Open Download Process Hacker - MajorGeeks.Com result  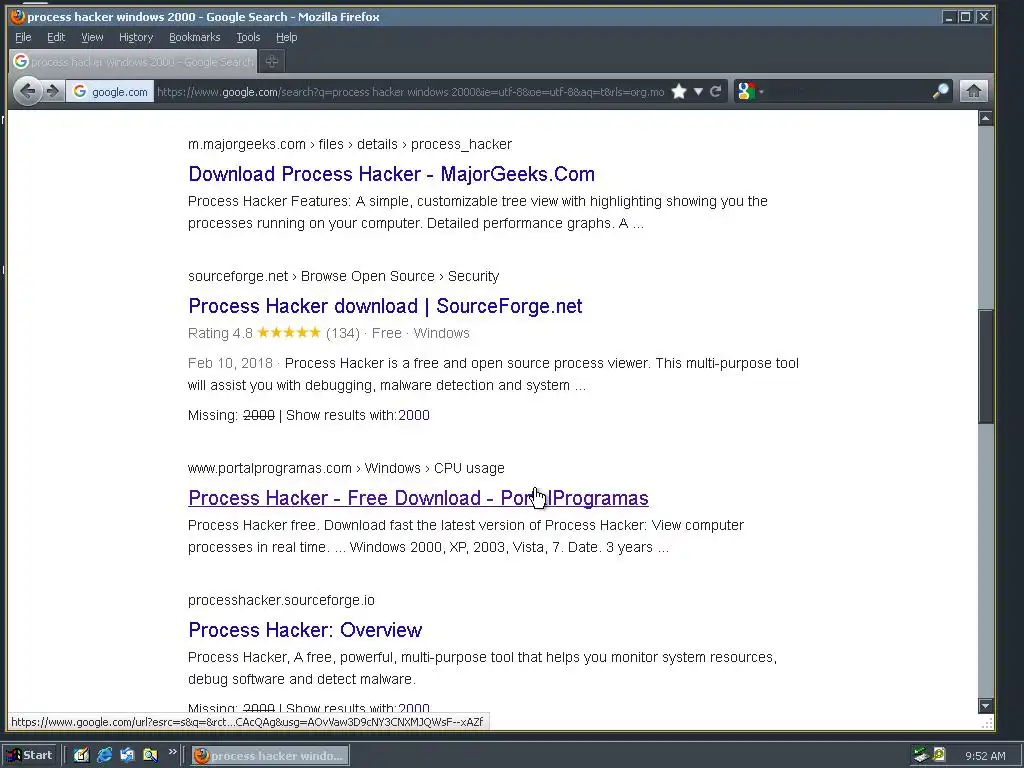(391, 174)
